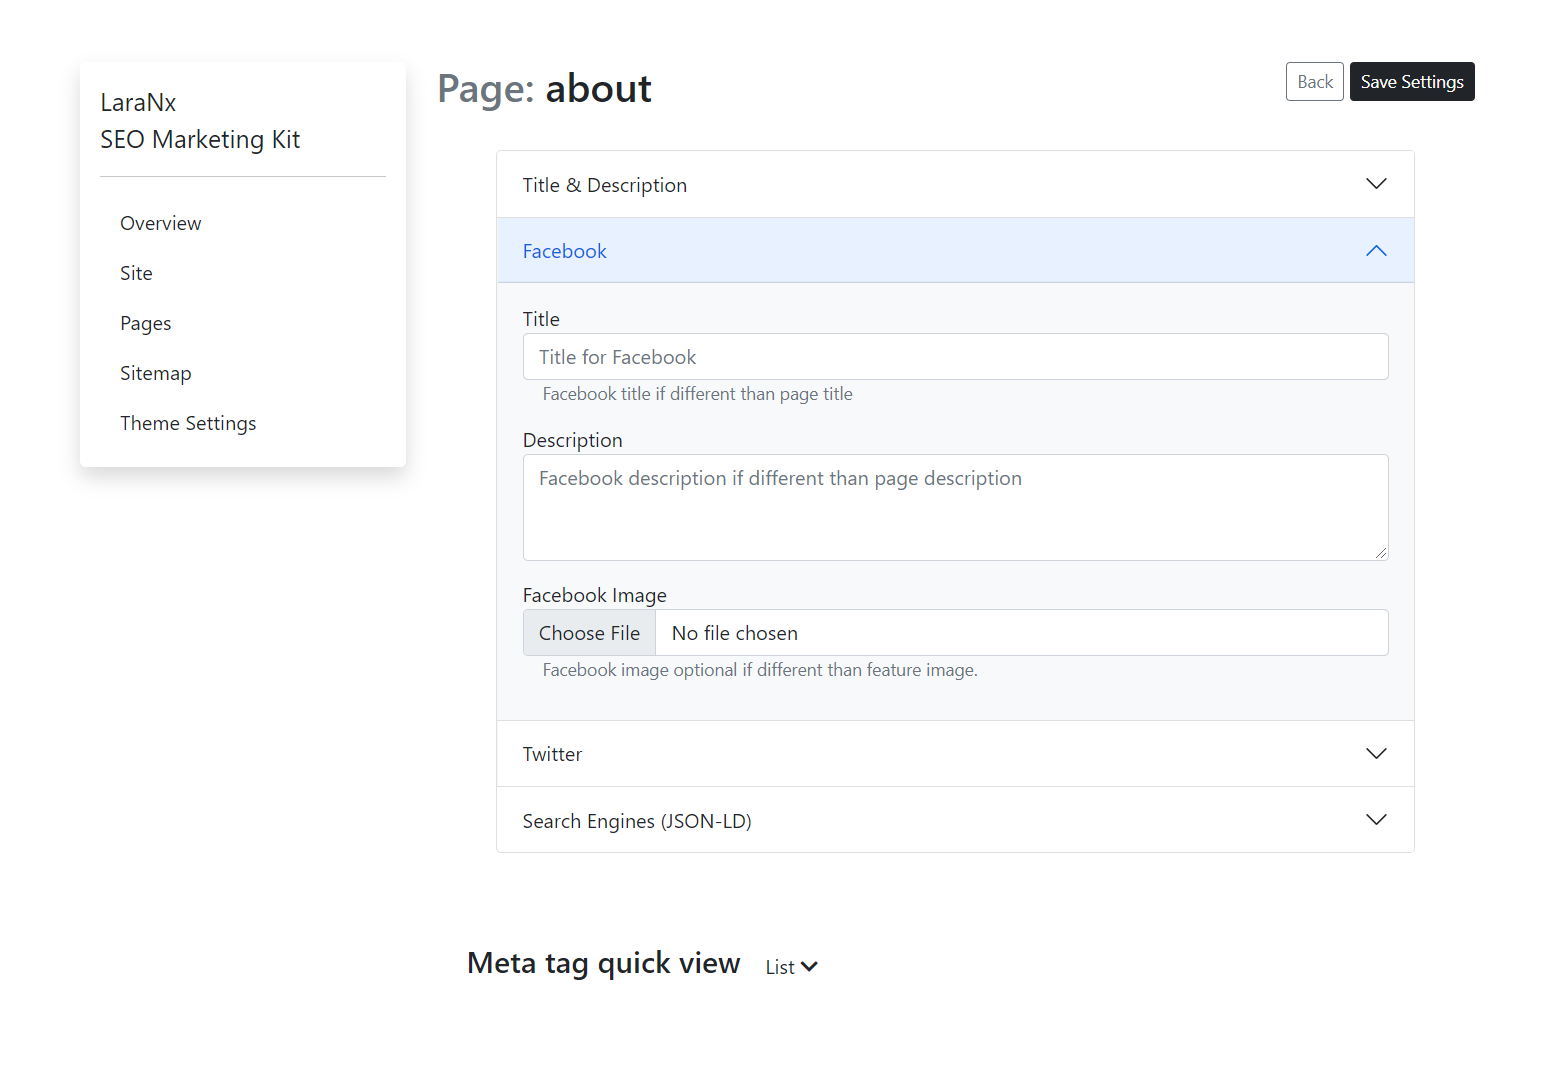This screenshot has height=1084, width=1563.
Task: View the Sitemap
Action: coord(155,372)
